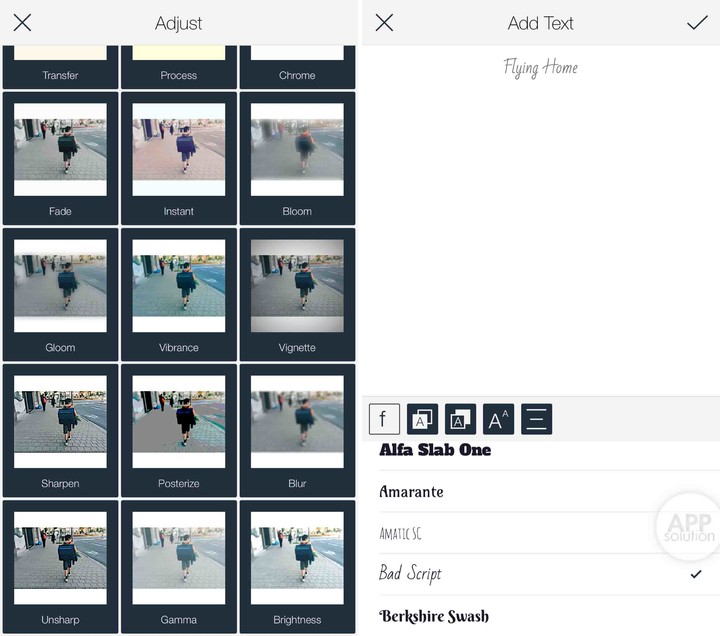Apply the Vignette adjustment
Image resolution: width=720 pixels, height=636 pixels.
(297, 294)
